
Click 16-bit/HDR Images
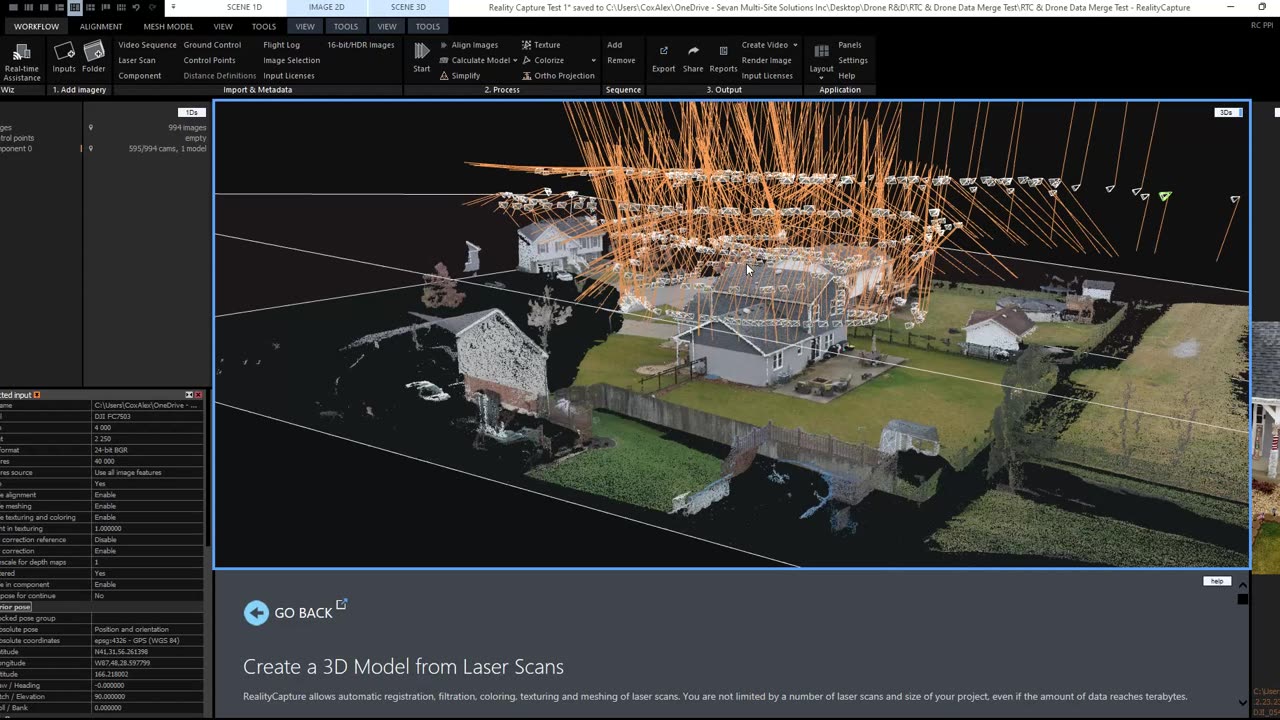click(x=361, y=45)
